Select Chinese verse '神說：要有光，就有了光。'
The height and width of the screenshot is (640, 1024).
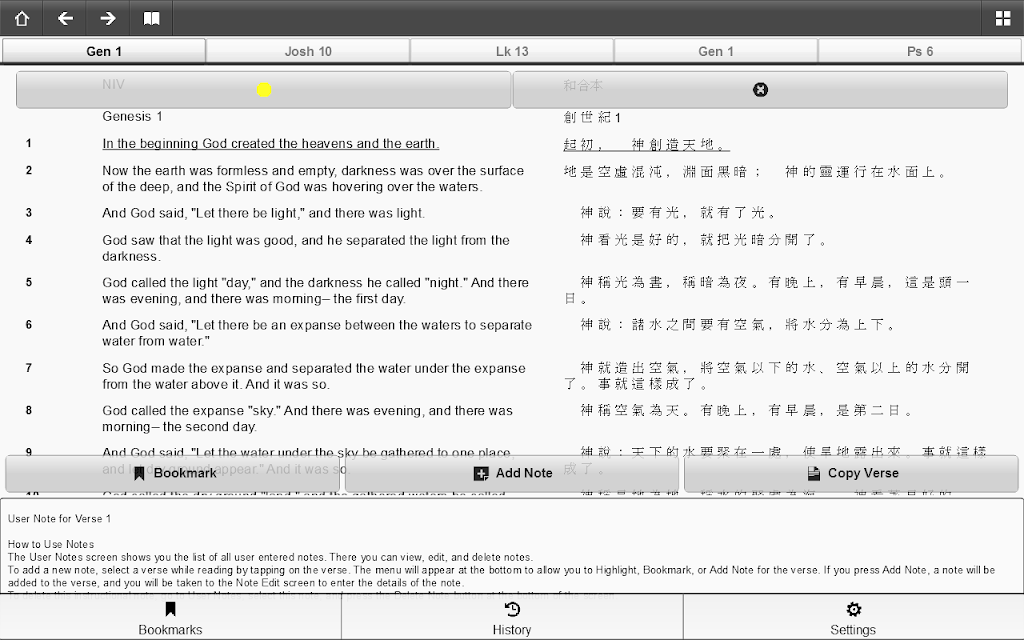tap(679, 212)
